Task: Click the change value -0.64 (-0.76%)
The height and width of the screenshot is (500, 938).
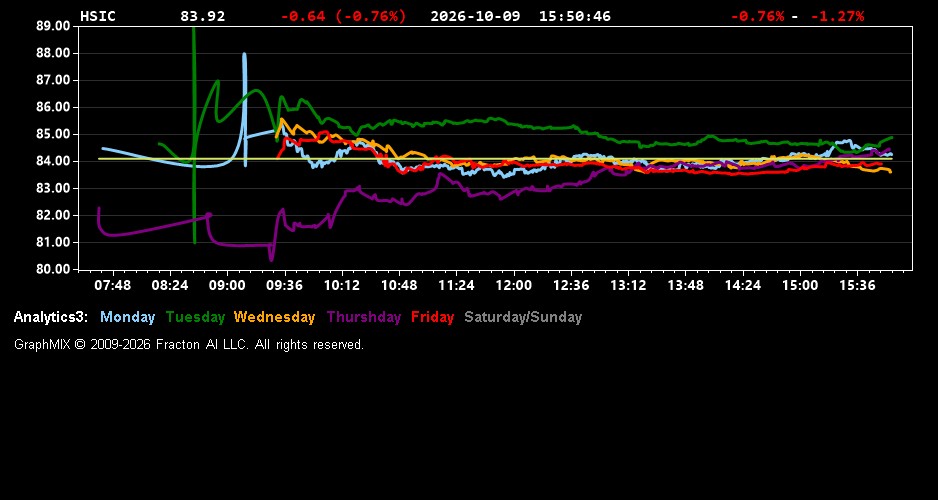Action: (343, 16)
